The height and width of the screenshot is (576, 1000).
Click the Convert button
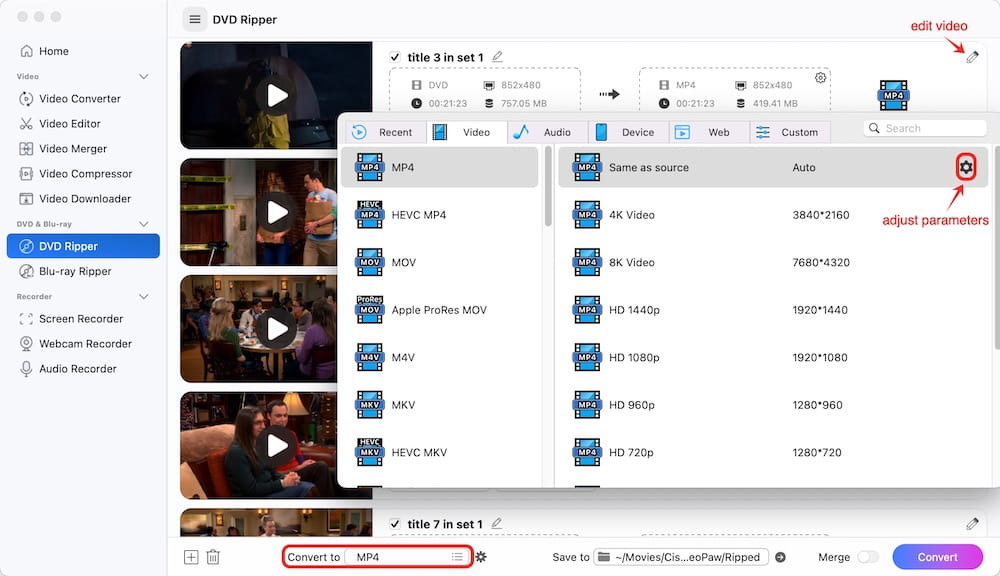[x=938, y=557]
